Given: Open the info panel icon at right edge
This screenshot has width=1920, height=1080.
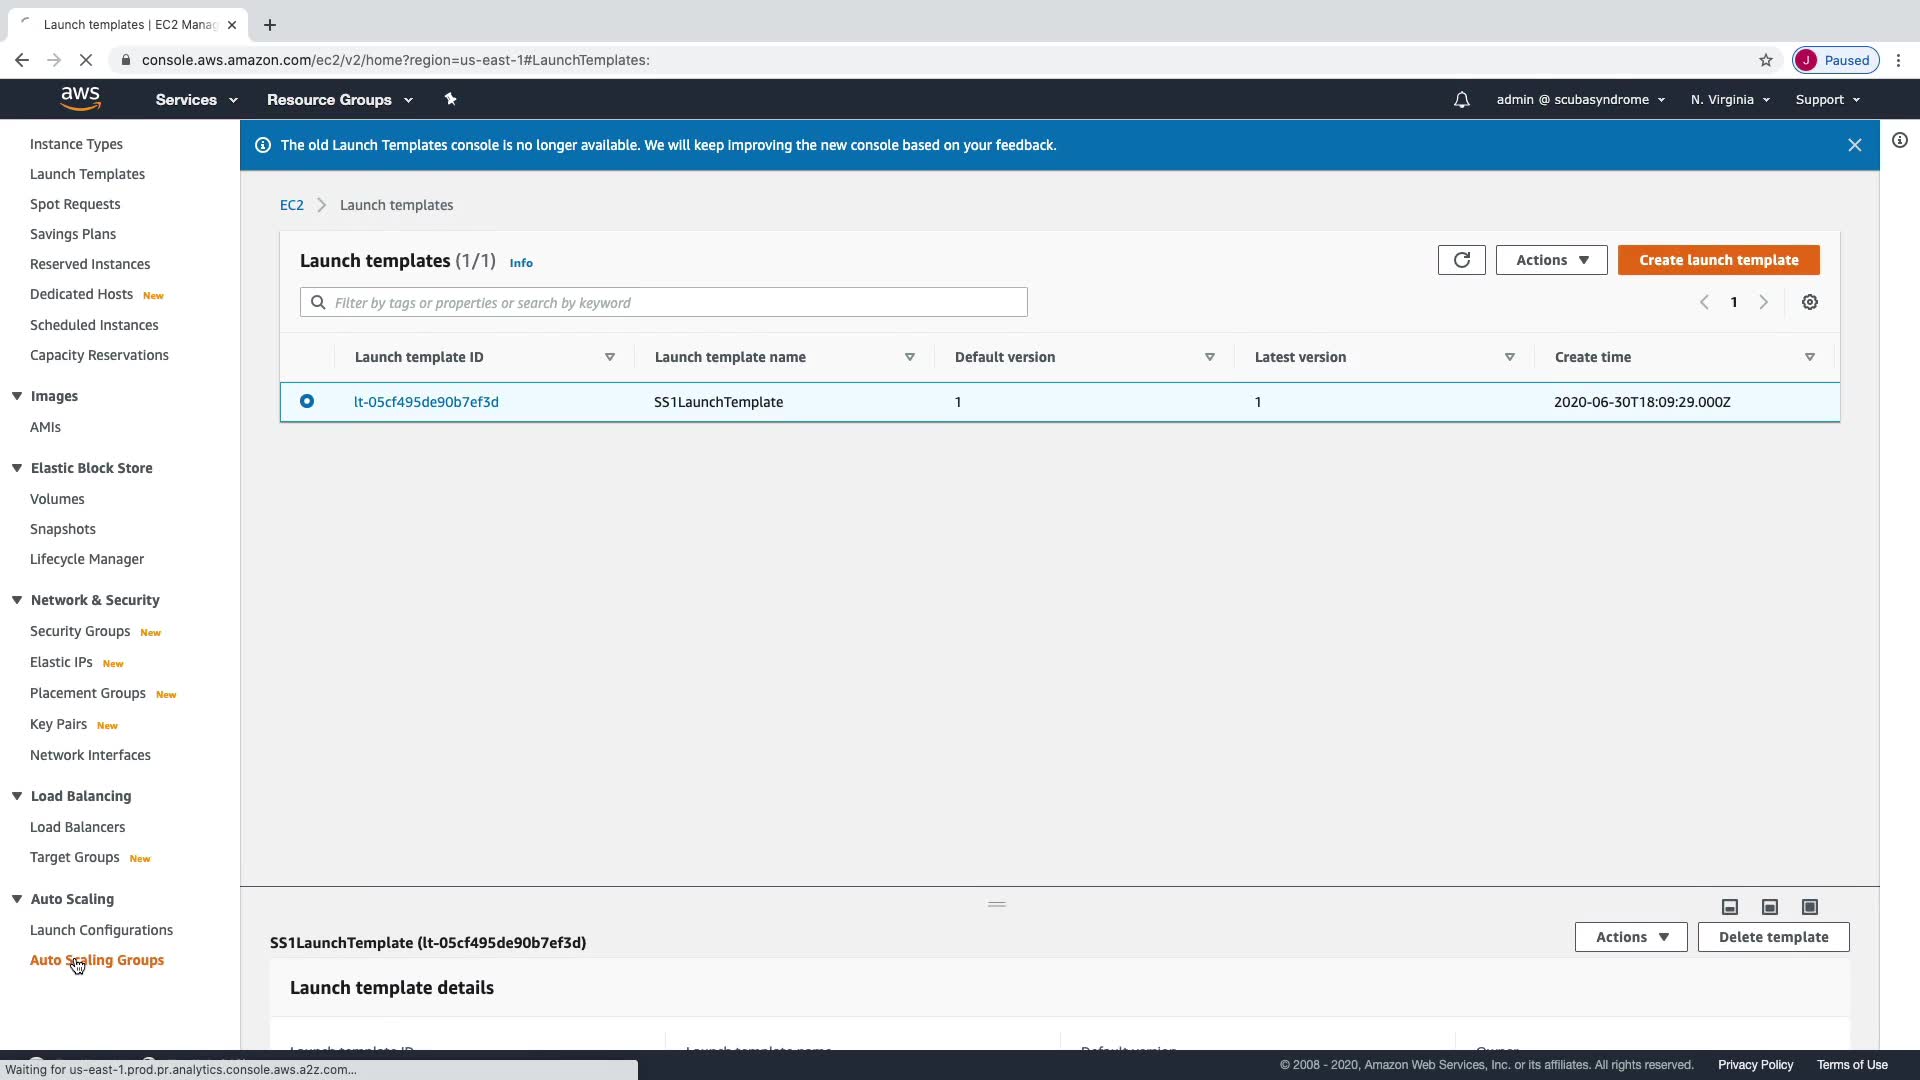Looking at the screenshot, I should (1899, 141).
